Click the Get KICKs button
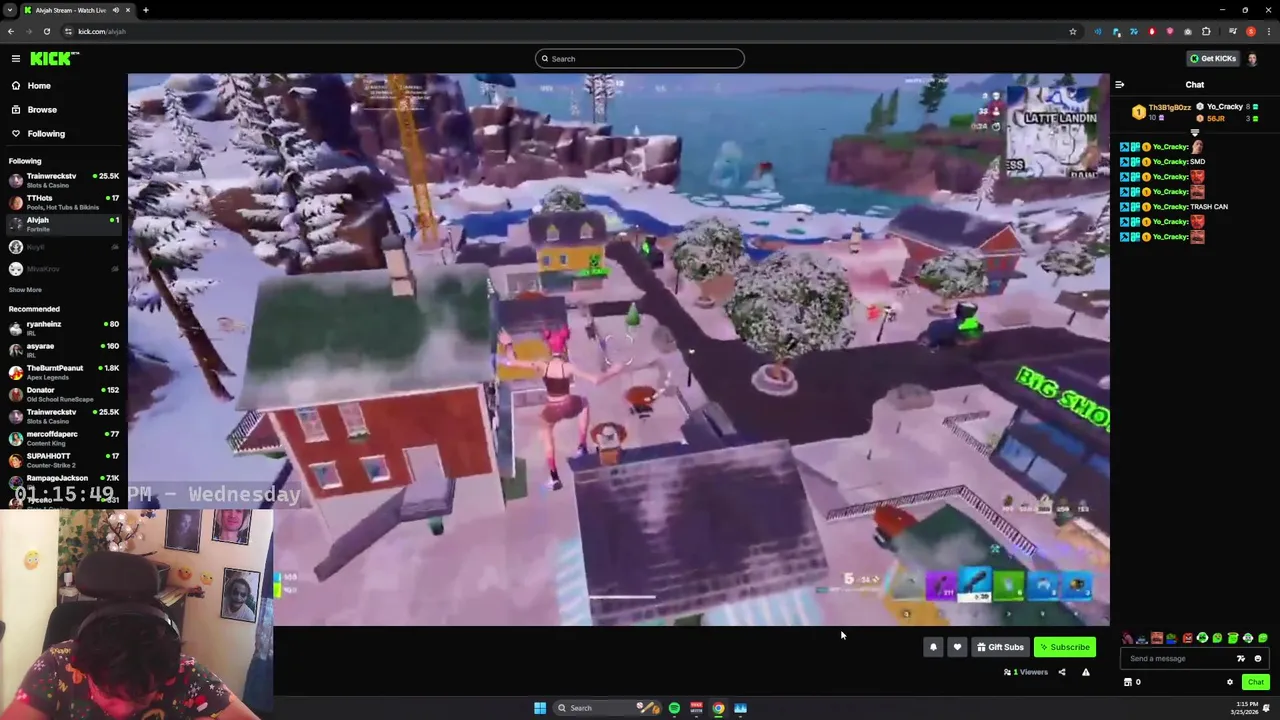This screenshot has height=720, width=1280. [x=1213, y=59]
